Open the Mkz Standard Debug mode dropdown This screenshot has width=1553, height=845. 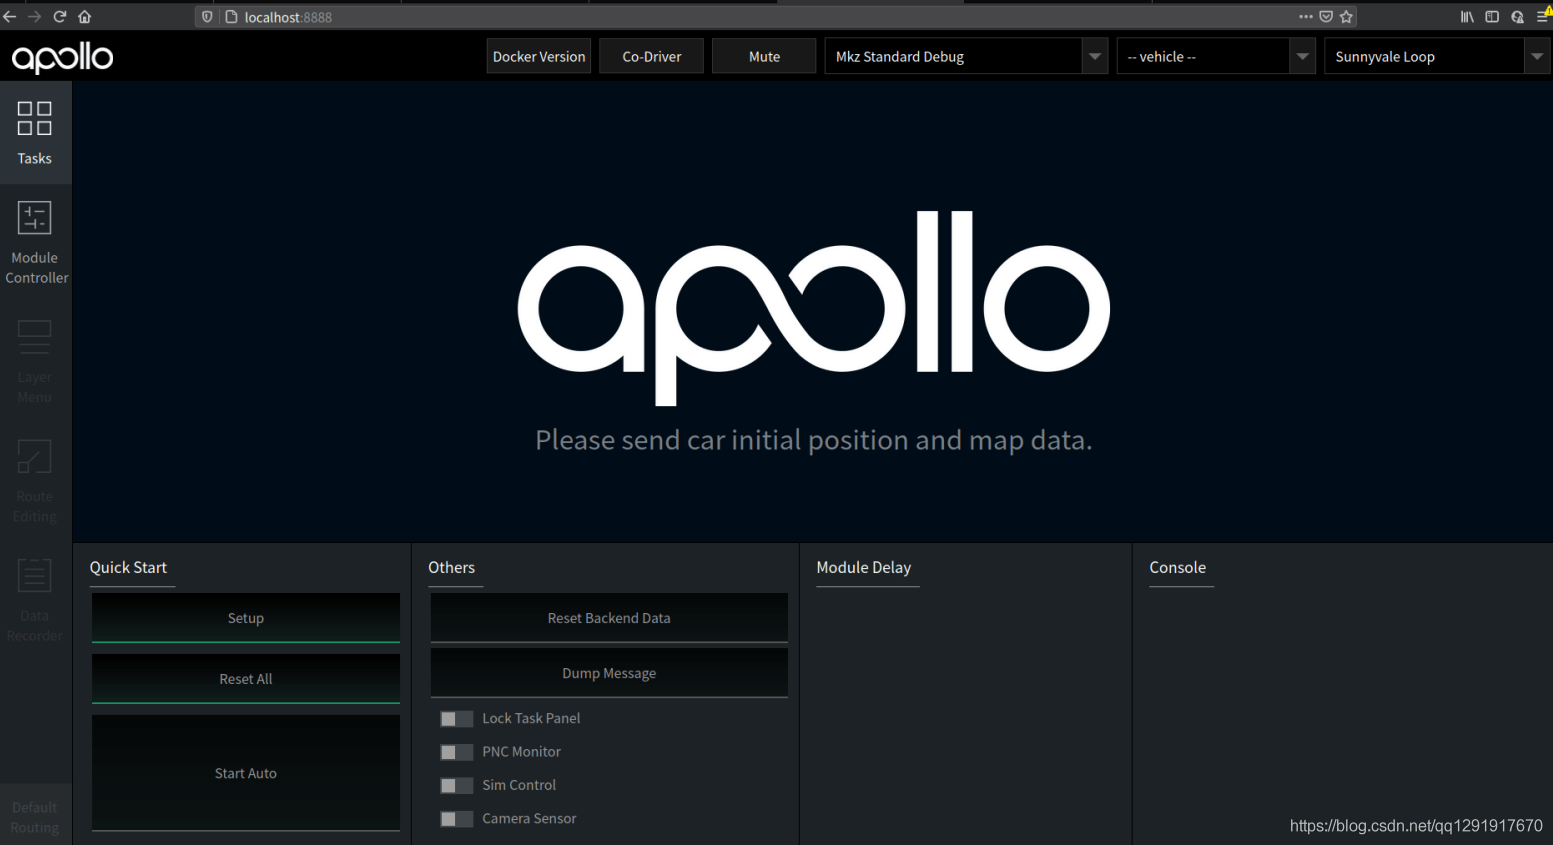(966, 57)
